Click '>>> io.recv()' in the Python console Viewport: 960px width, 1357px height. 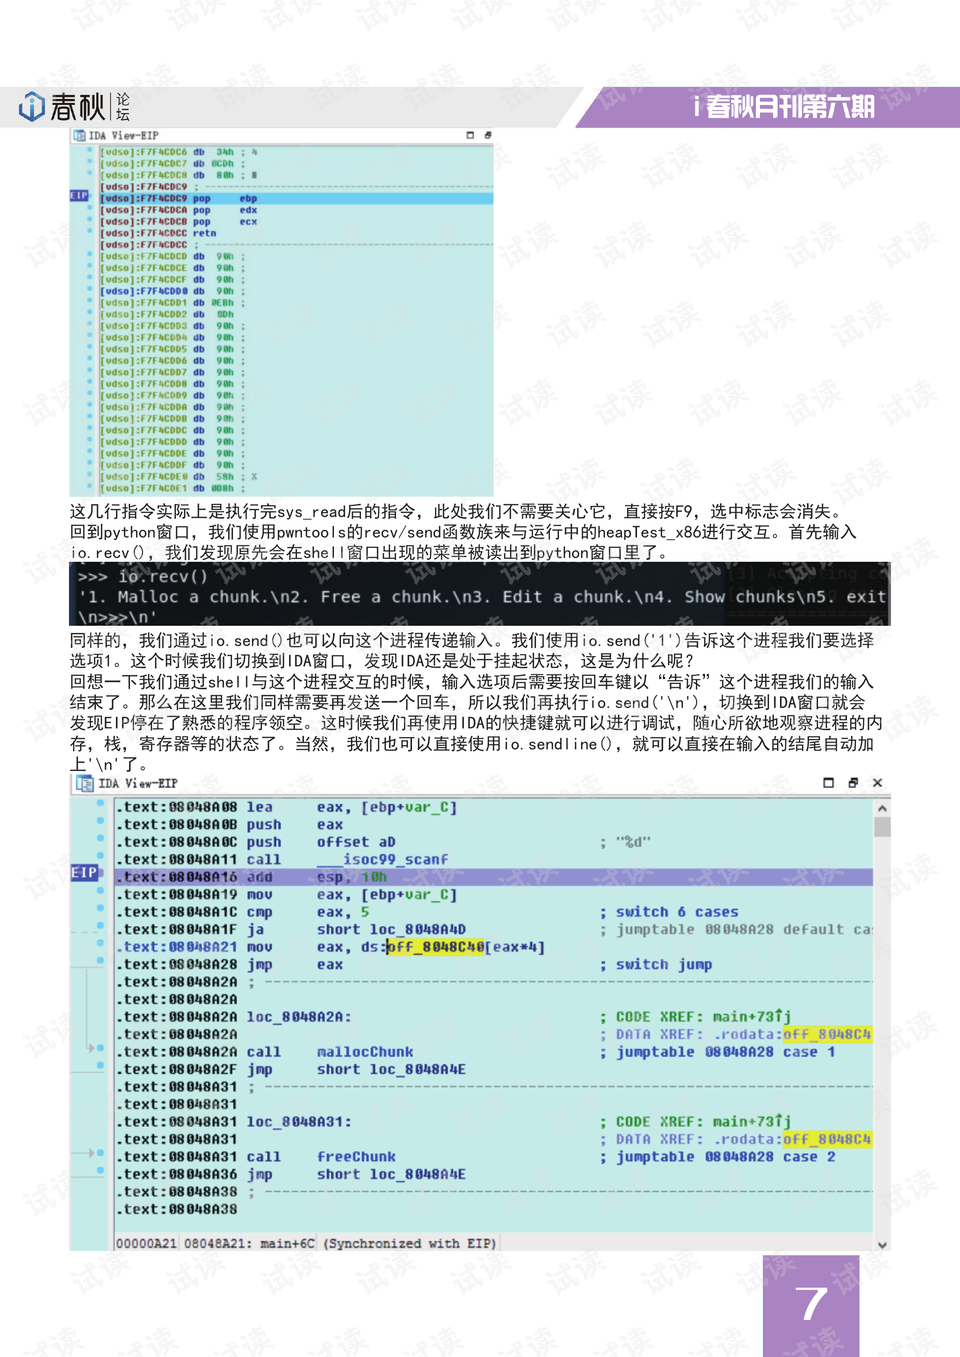(x=142, y=576)
